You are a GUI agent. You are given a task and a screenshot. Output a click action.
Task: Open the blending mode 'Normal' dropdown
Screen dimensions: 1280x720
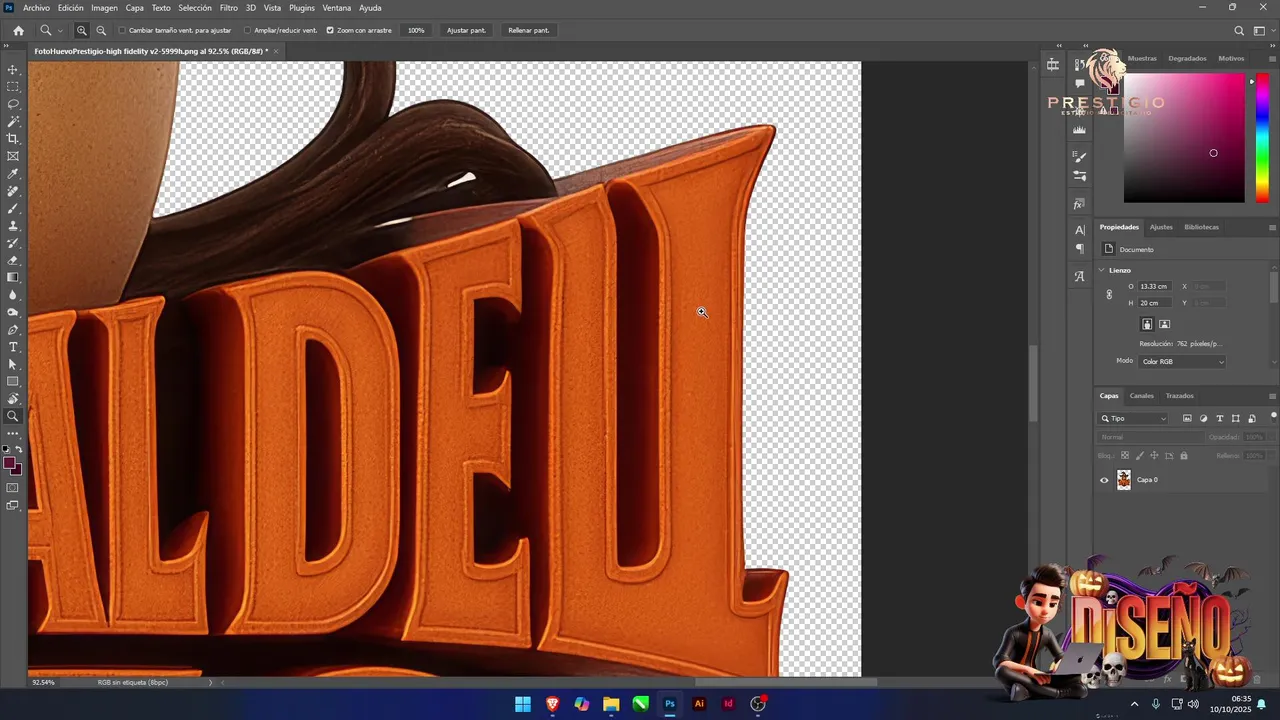(1151, 437)
